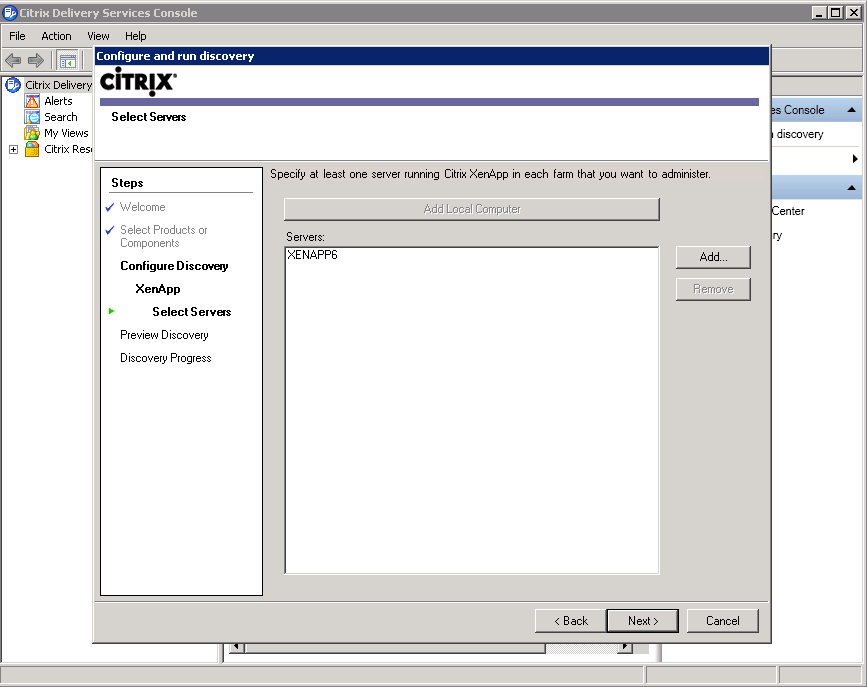This screenshot has width=867, height=687.
Task: Select the Alerts tree item label
Action: (58, 101)
